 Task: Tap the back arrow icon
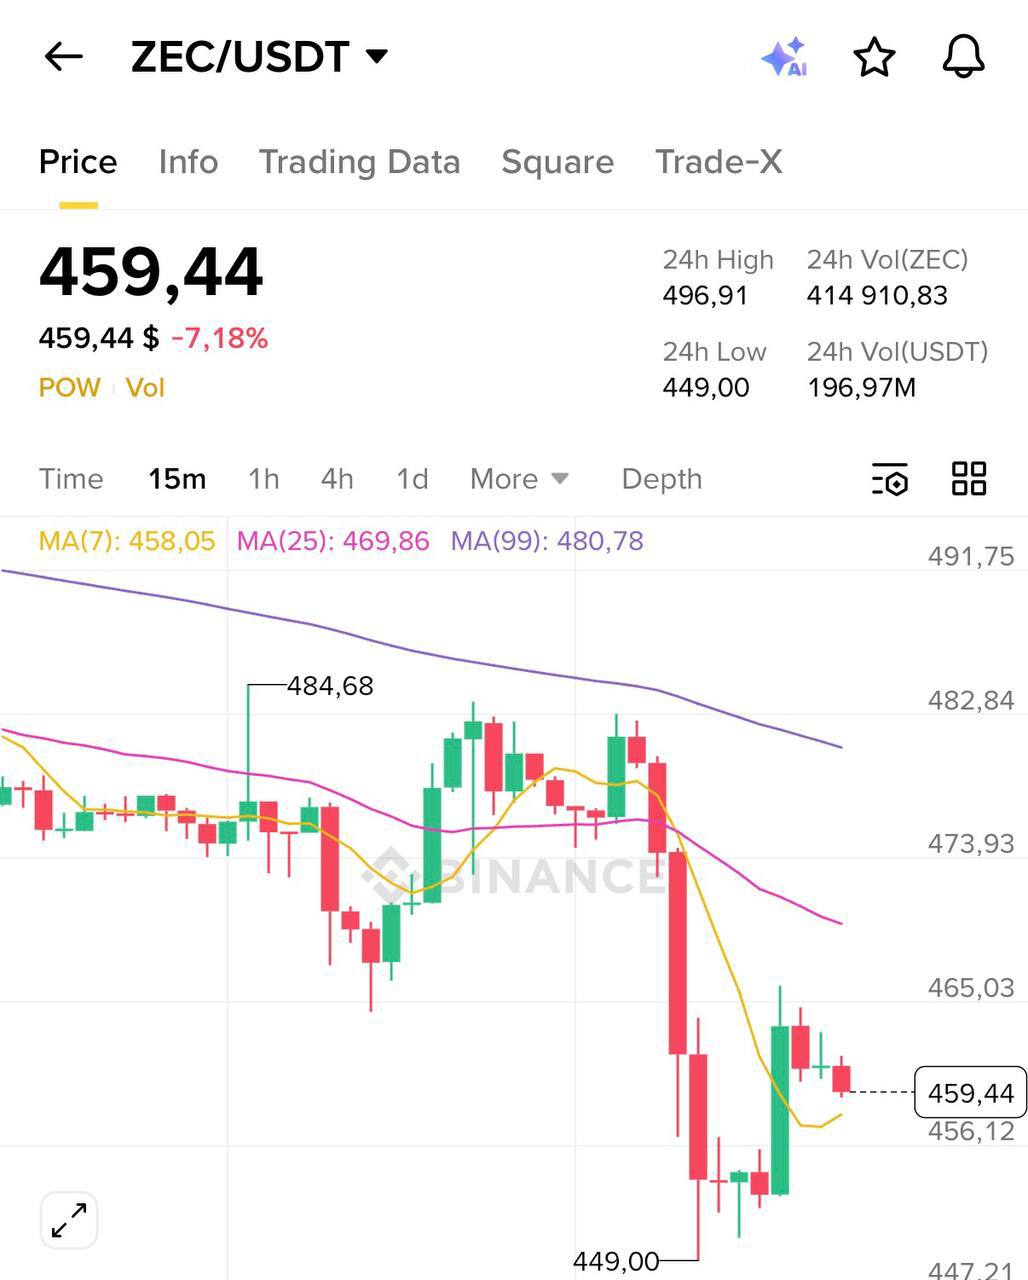pos(64,57)
